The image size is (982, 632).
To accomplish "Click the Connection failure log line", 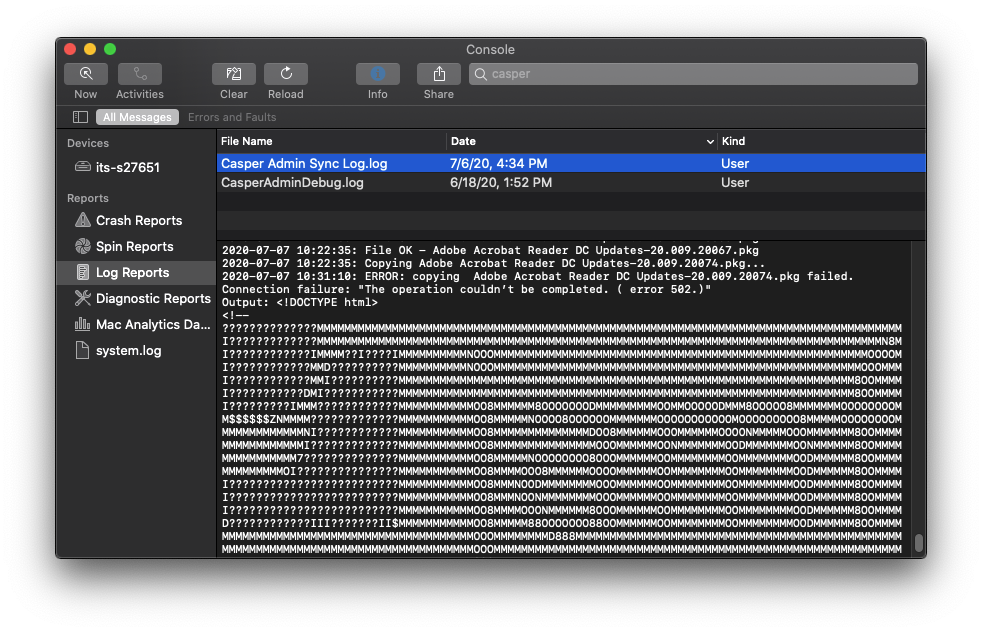I will click(x=467, y=289).
